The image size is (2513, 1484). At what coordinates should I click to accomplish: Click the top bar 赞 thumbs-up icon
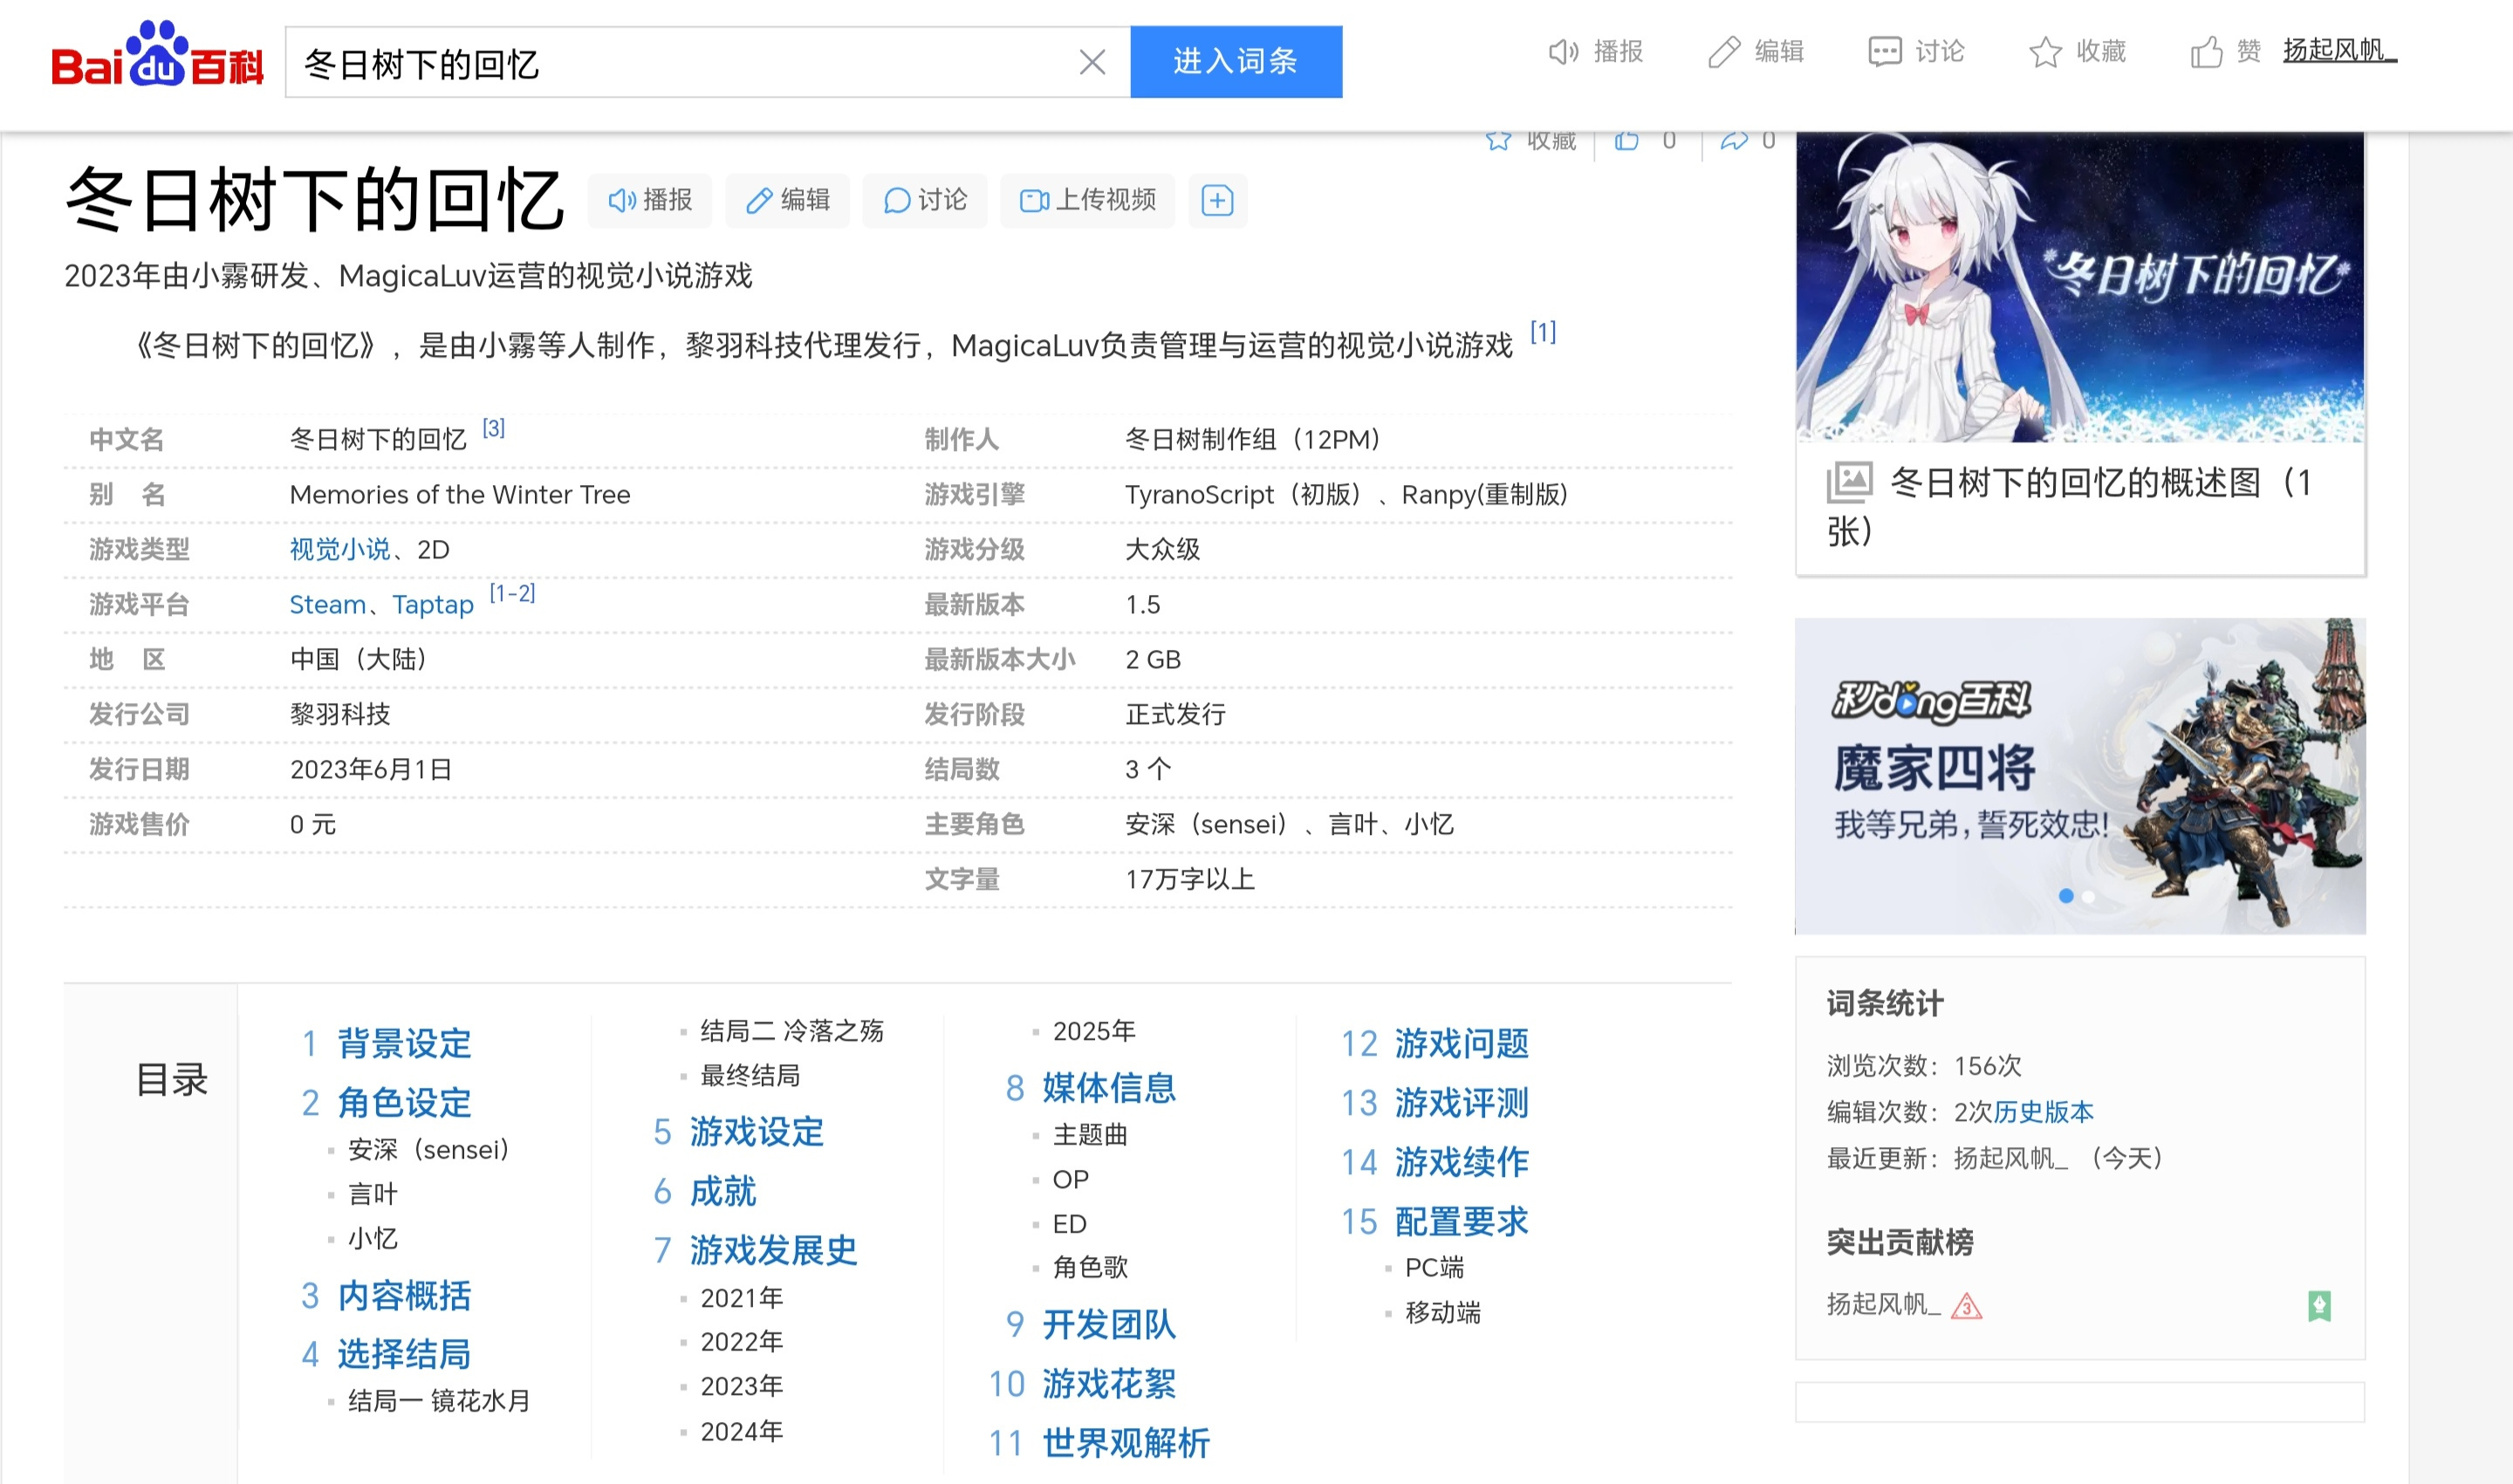click(2206, 52)
